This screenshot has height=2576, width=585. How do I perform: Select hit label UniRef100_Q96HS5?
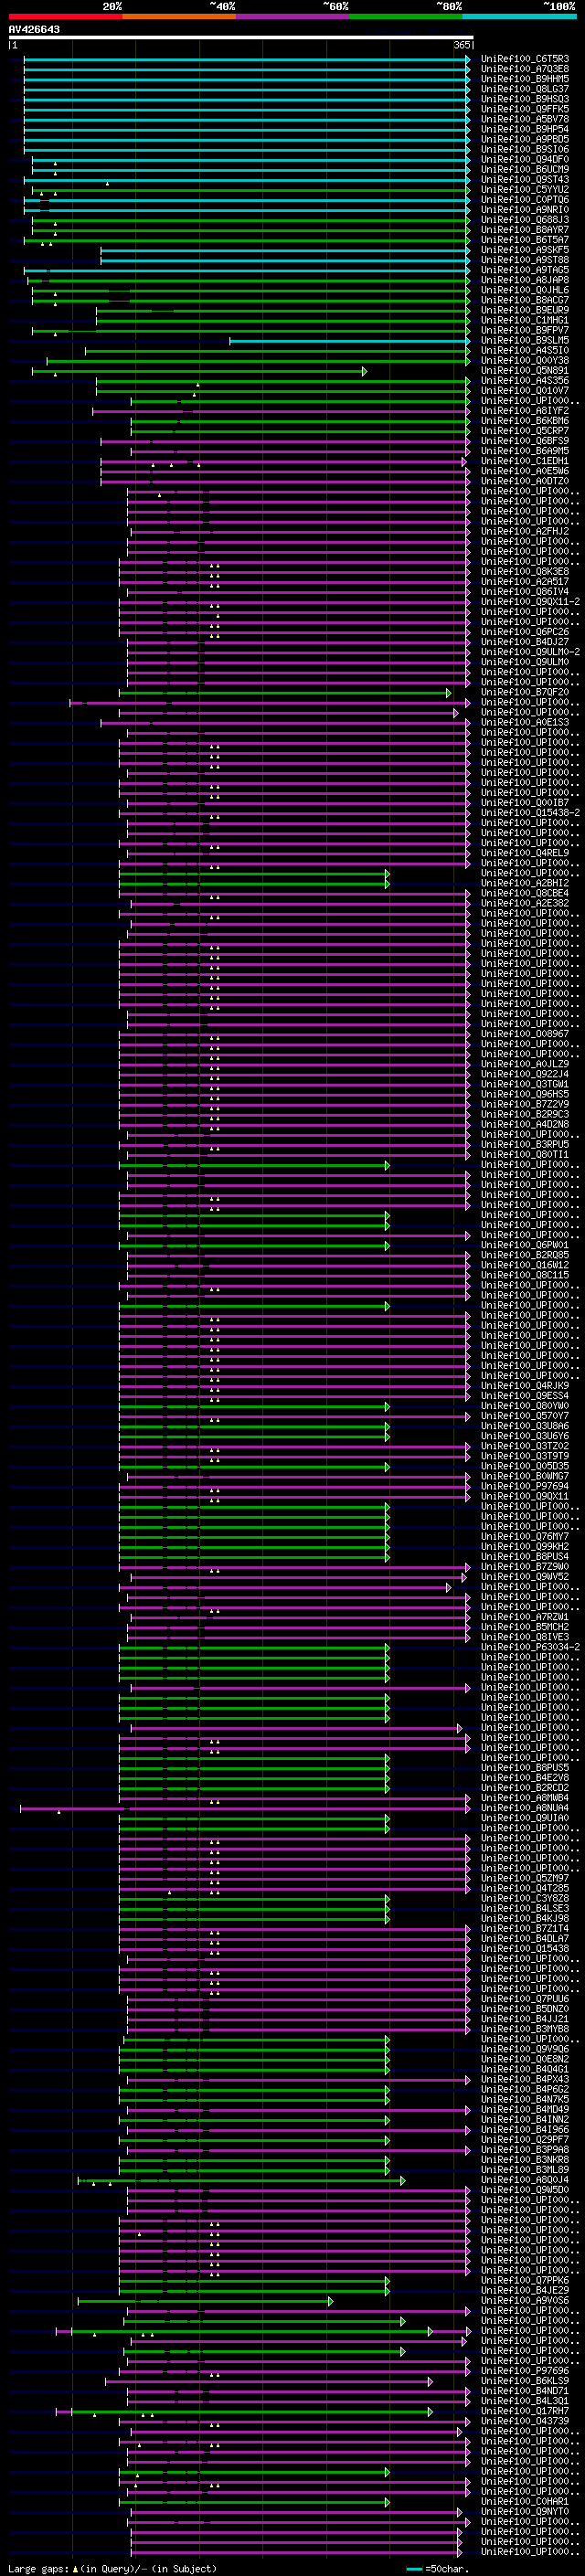click(x=525, y=1095)
